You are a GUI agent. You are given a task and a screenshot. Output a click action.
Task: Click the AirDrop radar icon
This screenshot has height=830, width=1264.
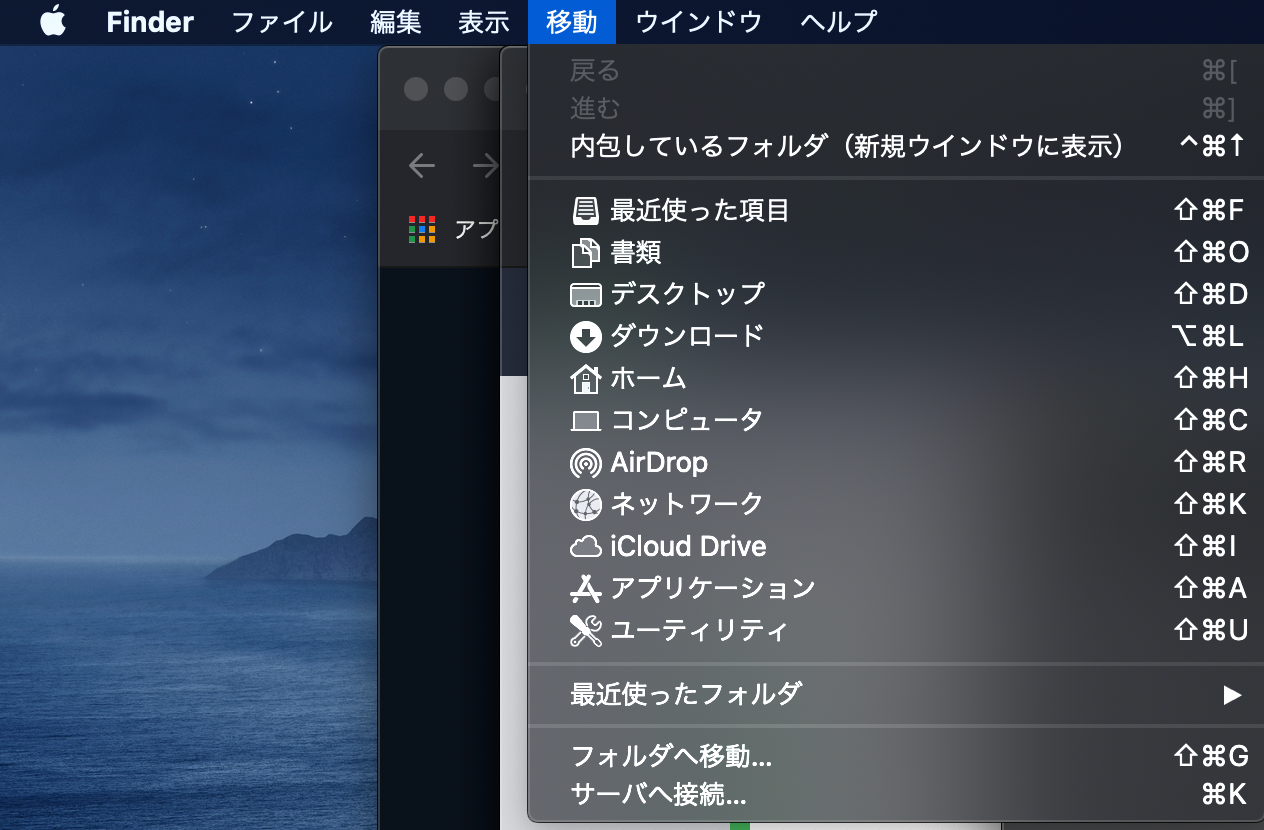pyautogui.click(x=585, y=463)
